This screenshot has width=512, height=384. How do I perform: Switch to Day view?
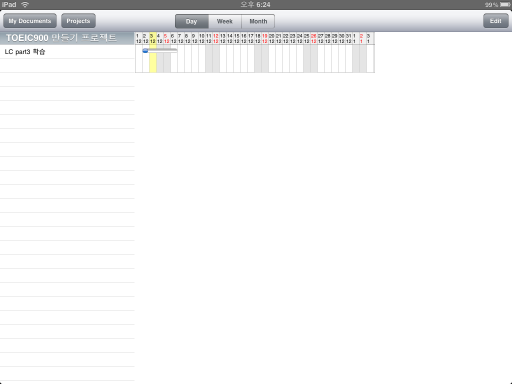click(192, 21)
